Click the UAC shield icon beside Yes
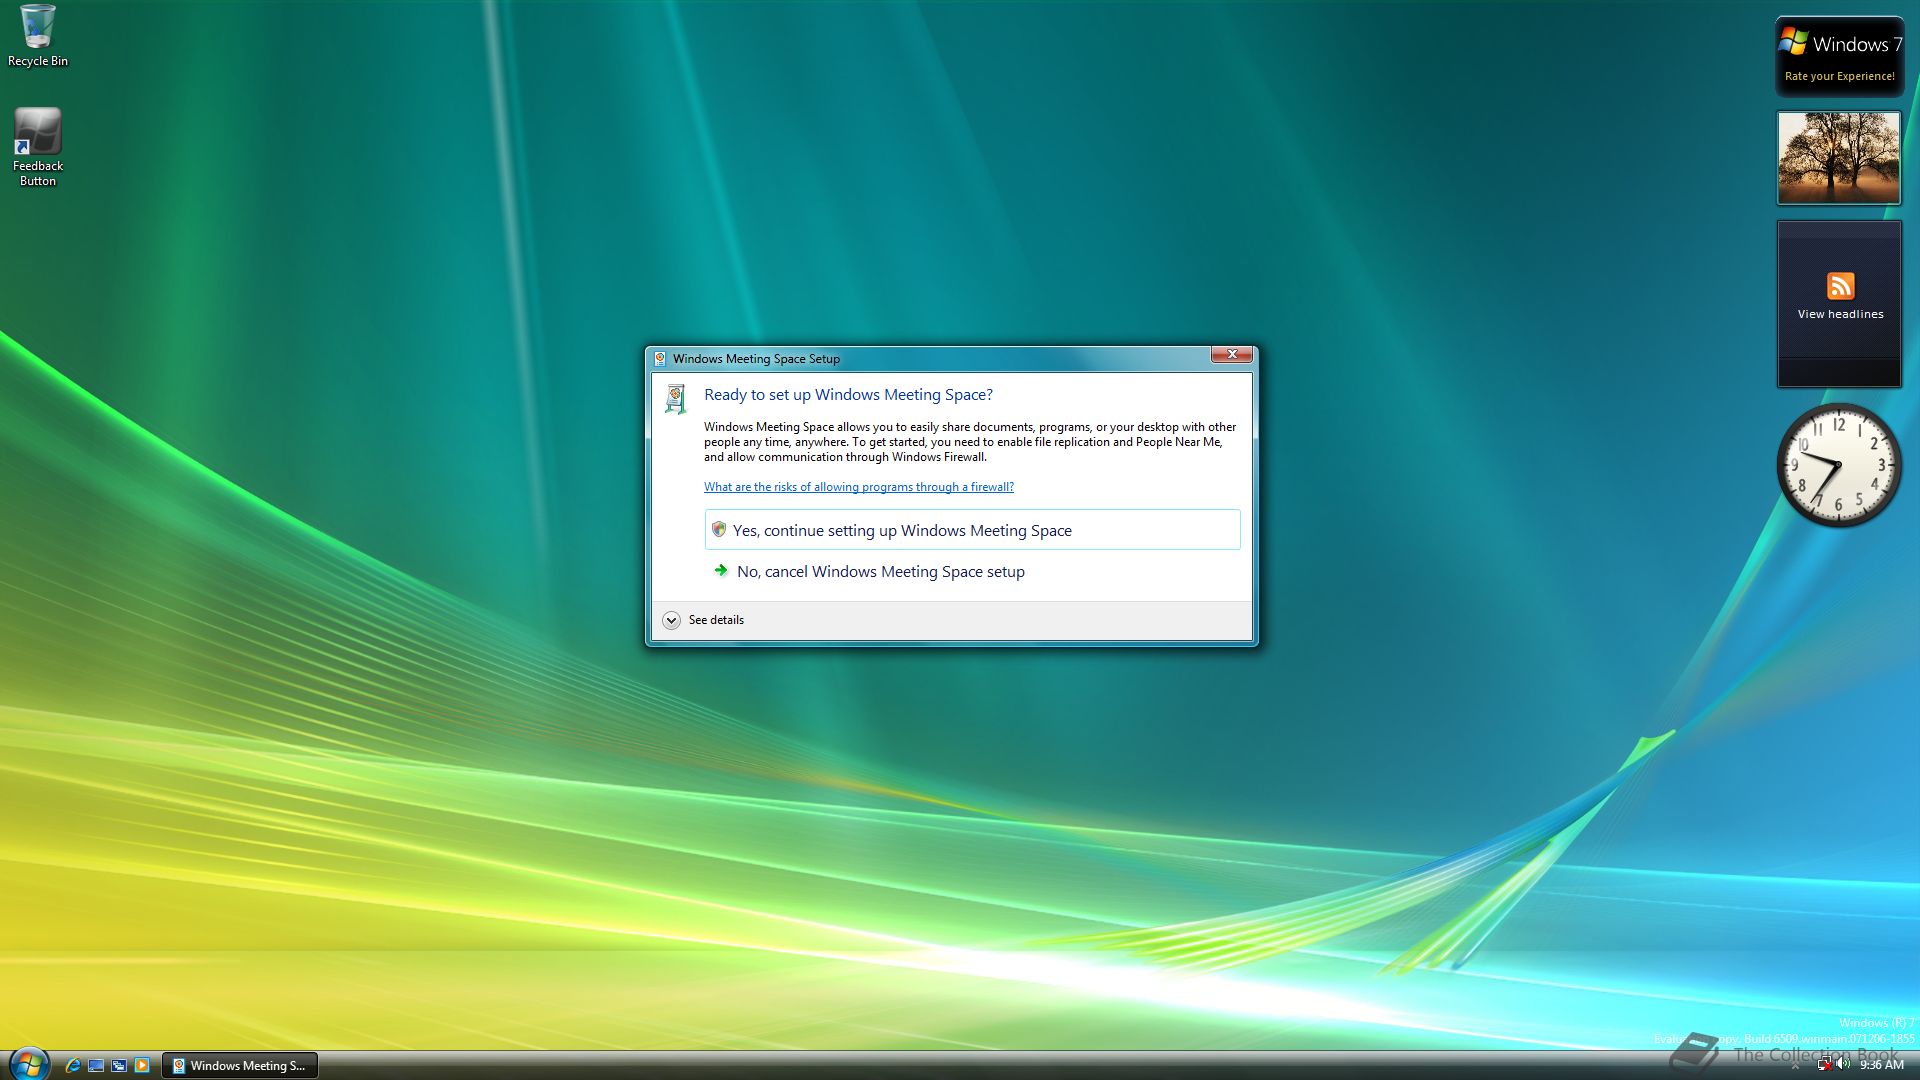Viewport: 1920px width, 1080px height. [718, 530]
